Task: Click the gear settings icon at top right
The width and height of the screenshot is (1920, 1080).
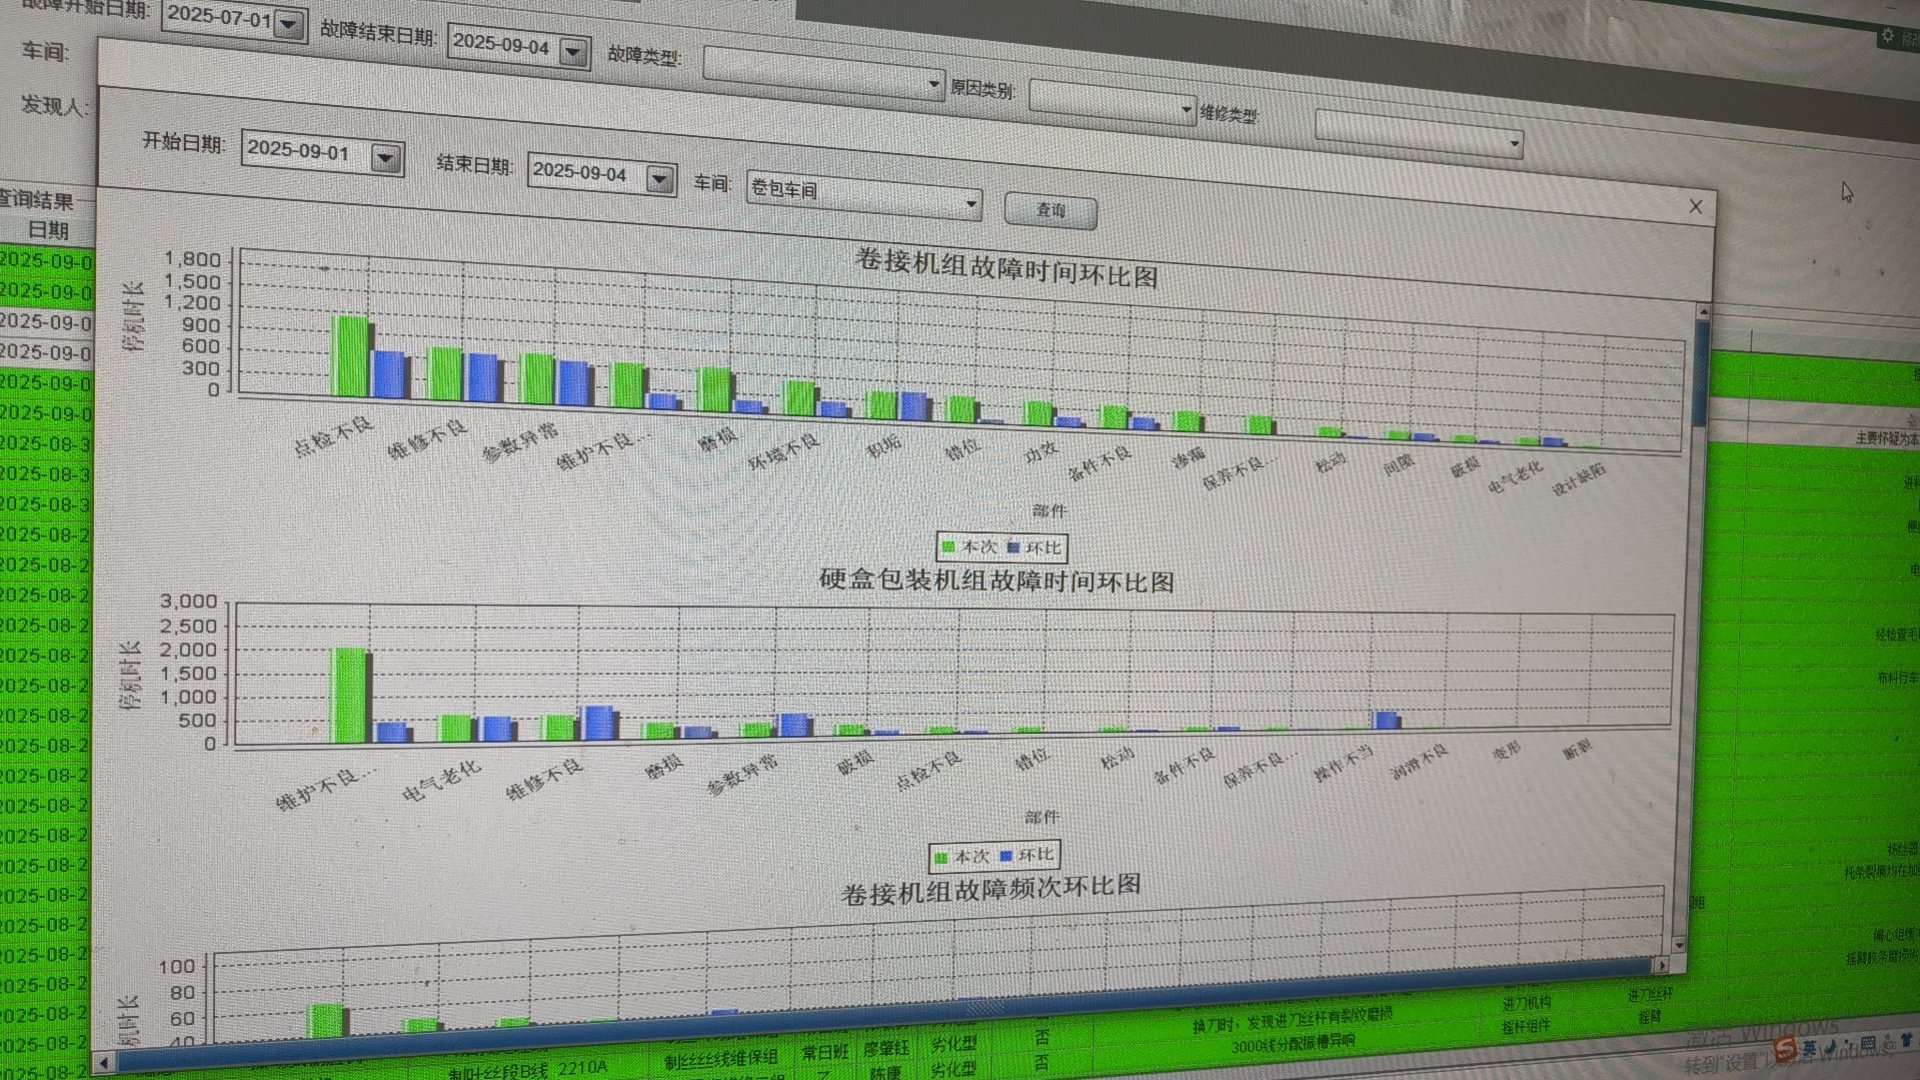Action: [x=1888, y=36]
